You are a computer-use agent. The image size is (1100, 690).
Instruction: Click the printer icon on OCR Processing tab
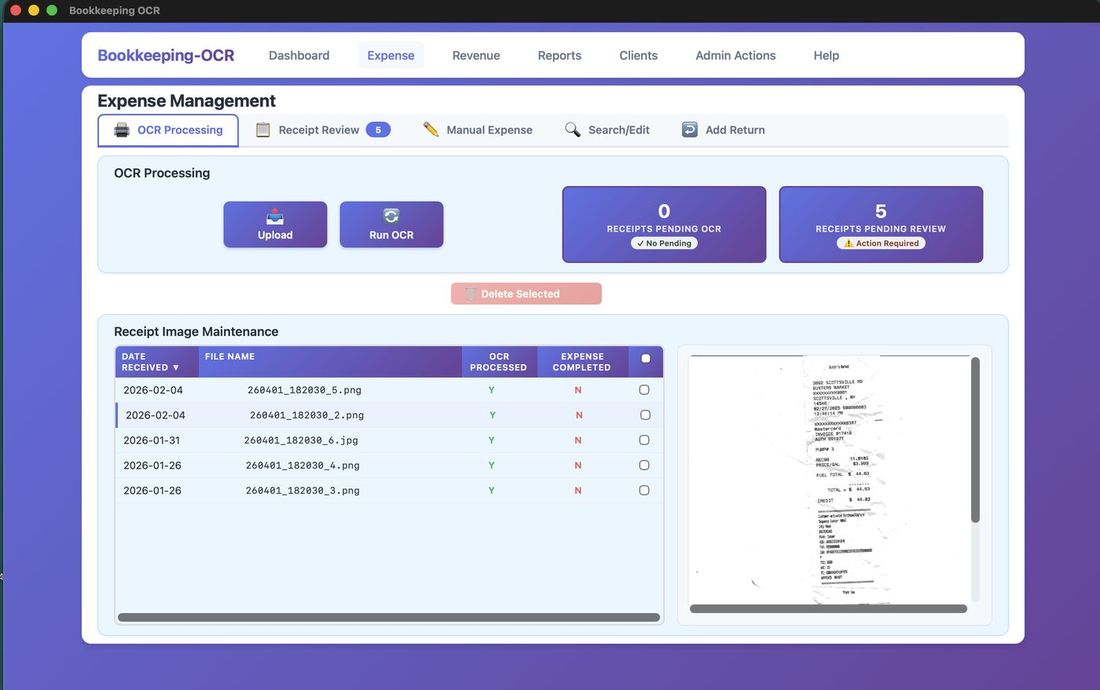121,130
